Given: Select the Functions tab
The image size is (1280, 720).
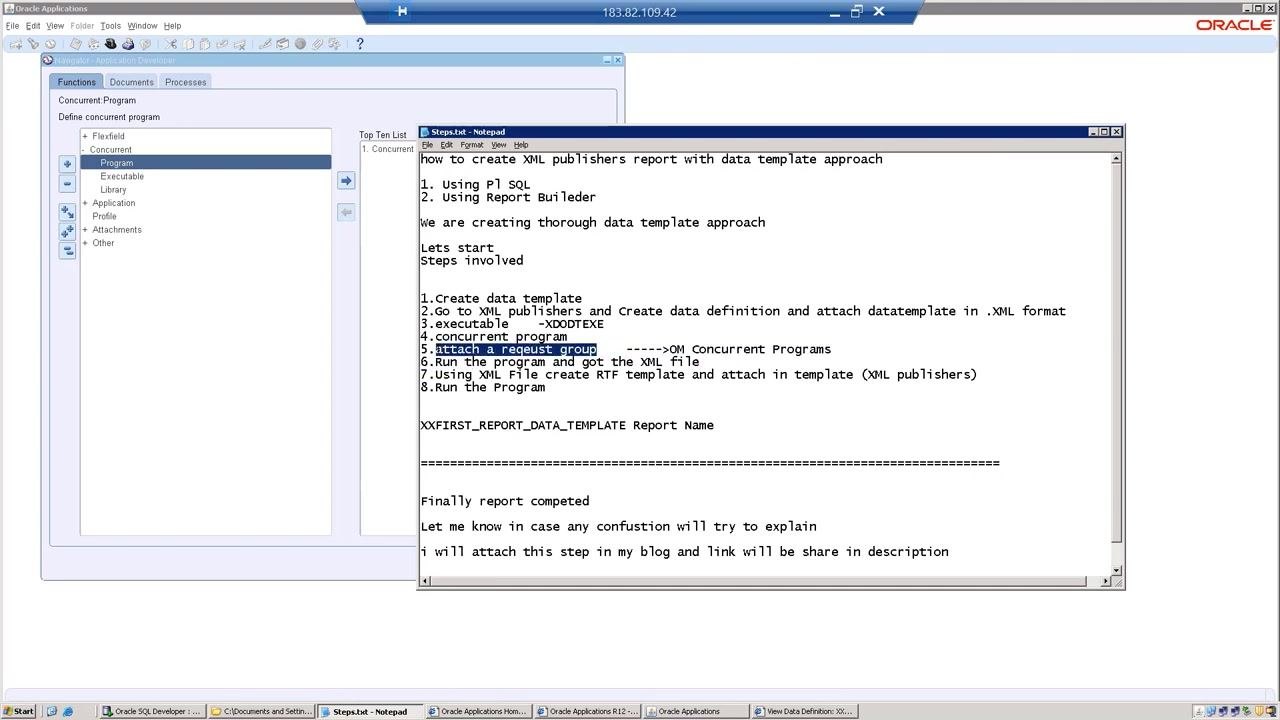Looking at the screenshot, I should [77, 82].
